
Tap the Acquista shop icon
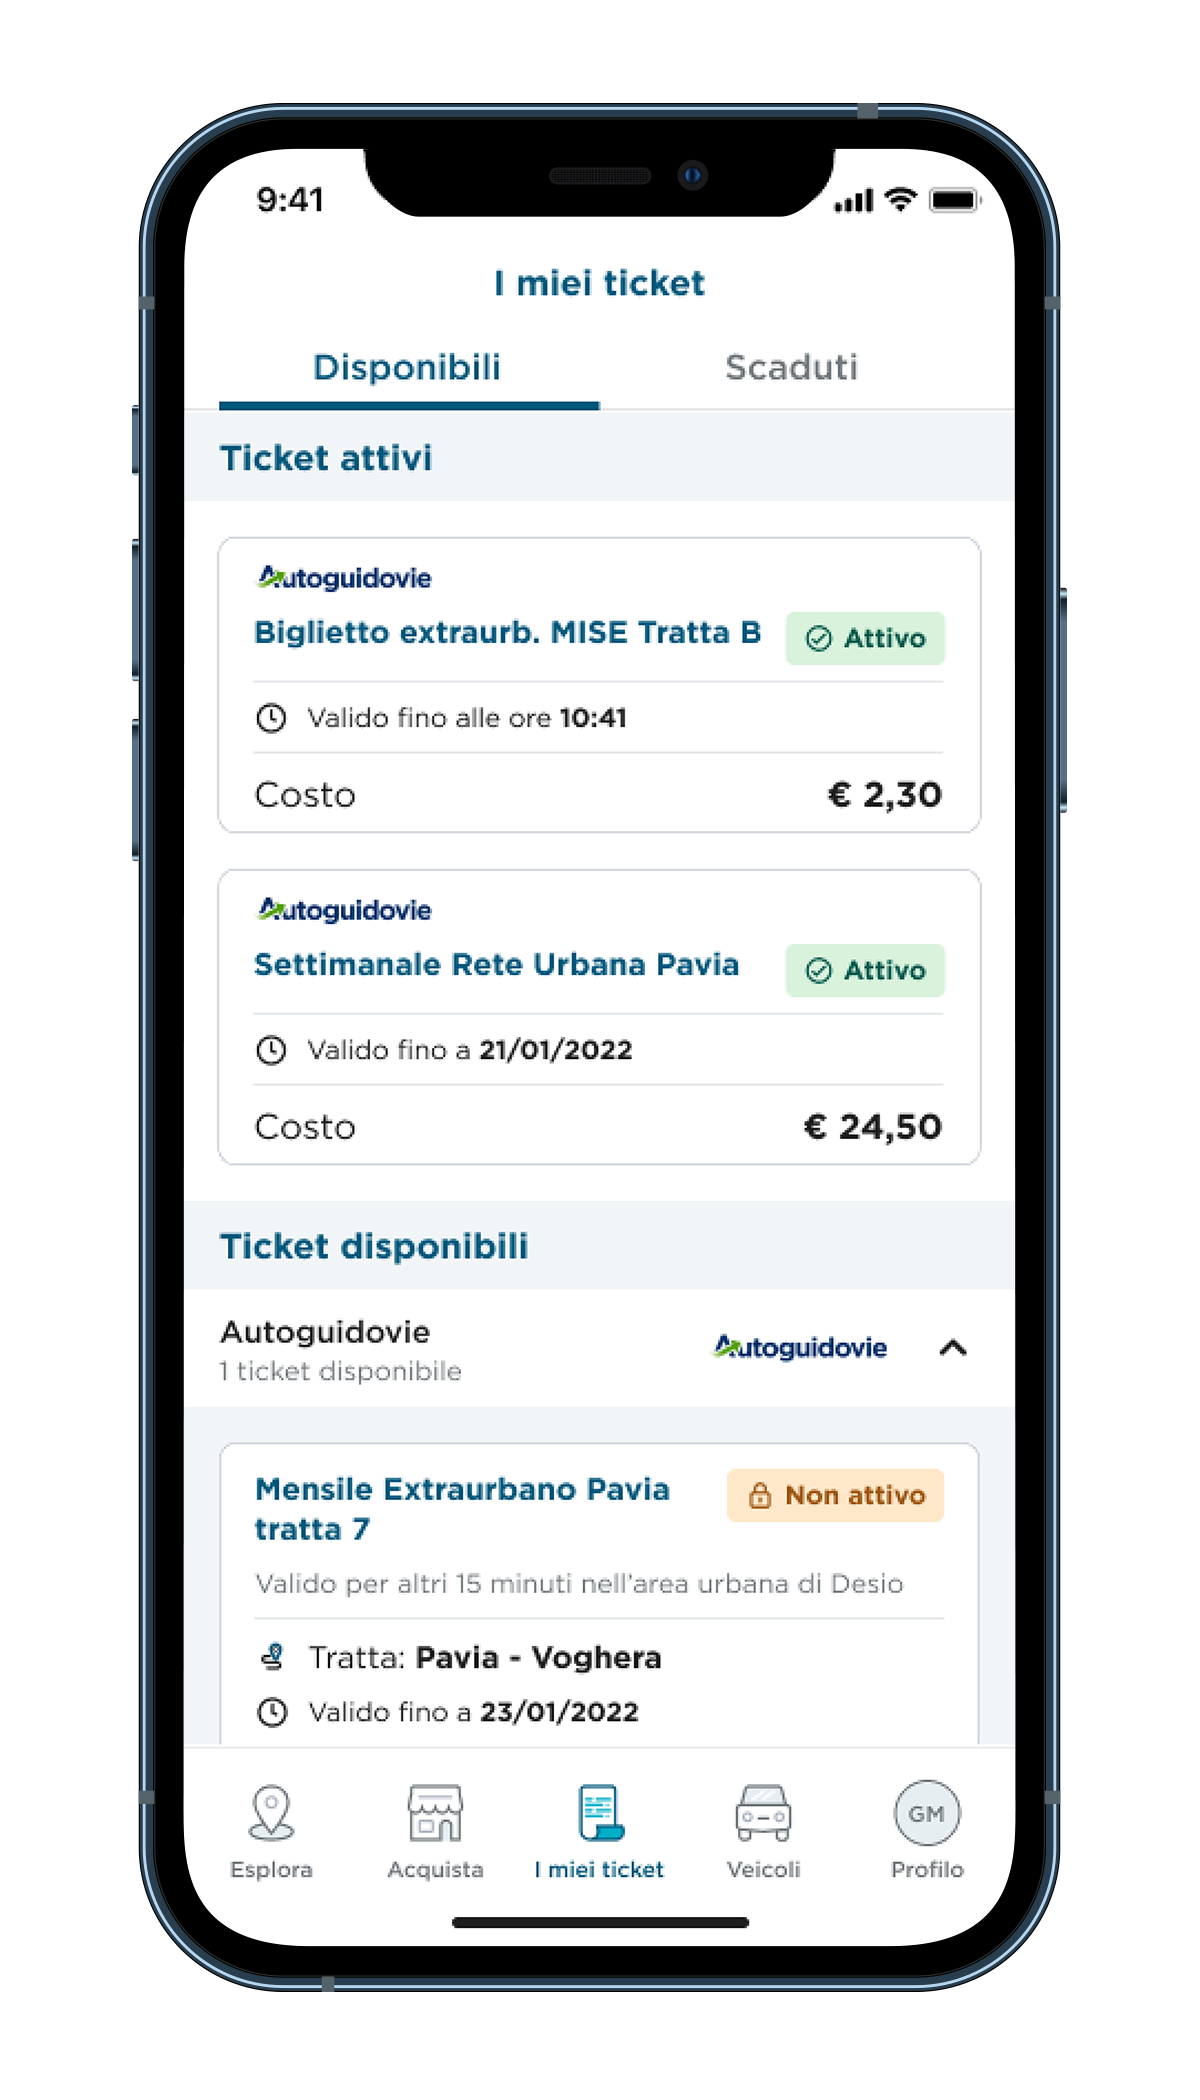(x=435, y=1813)
